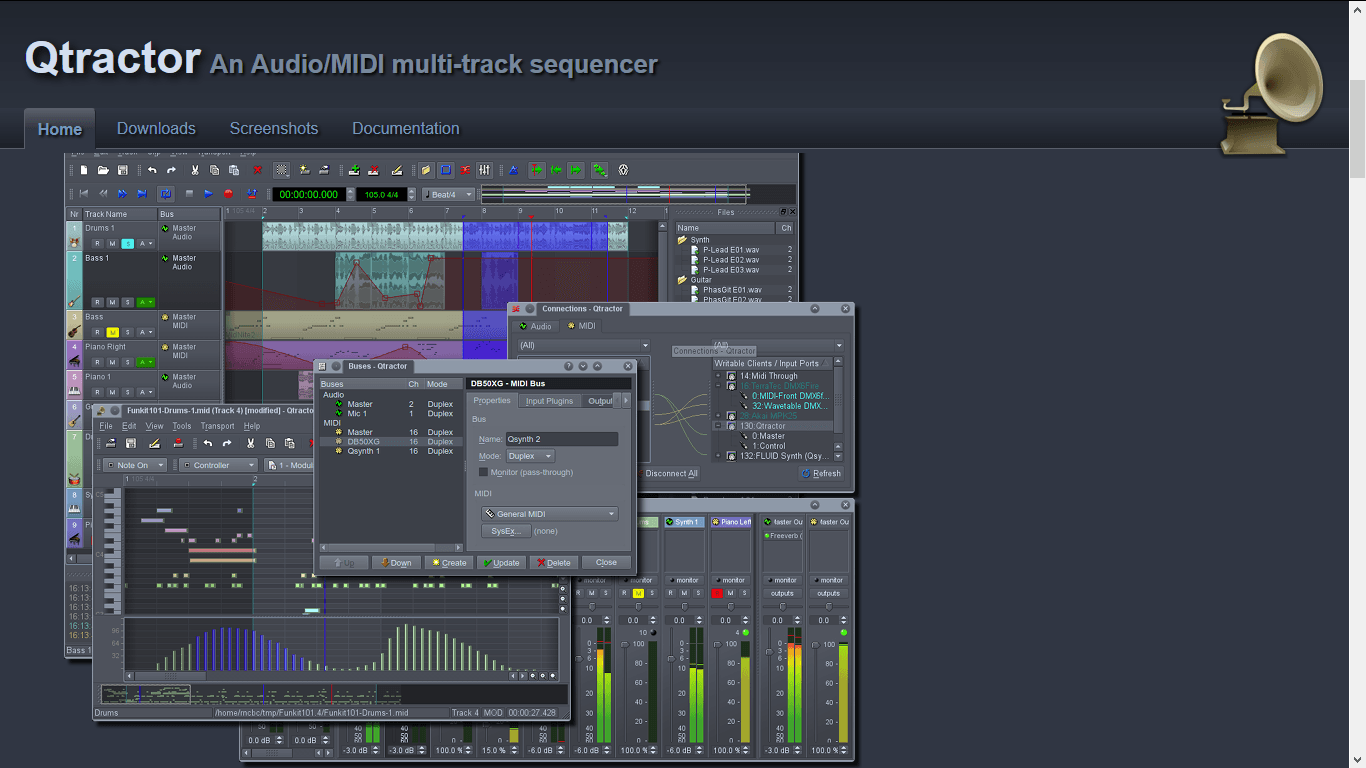The width and height of the screenshot is (1366, 768).
Task: Click the Punch in/out icon next to Record
Action: (x=252, y=194)
